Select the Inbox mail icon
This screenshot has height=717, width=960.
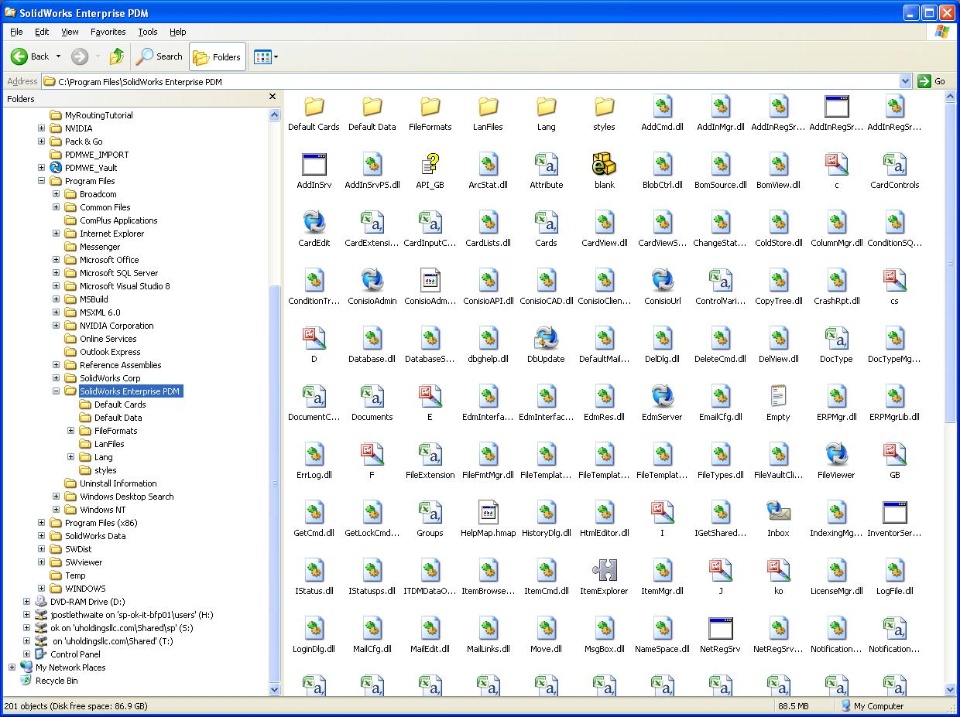(778, 512)
